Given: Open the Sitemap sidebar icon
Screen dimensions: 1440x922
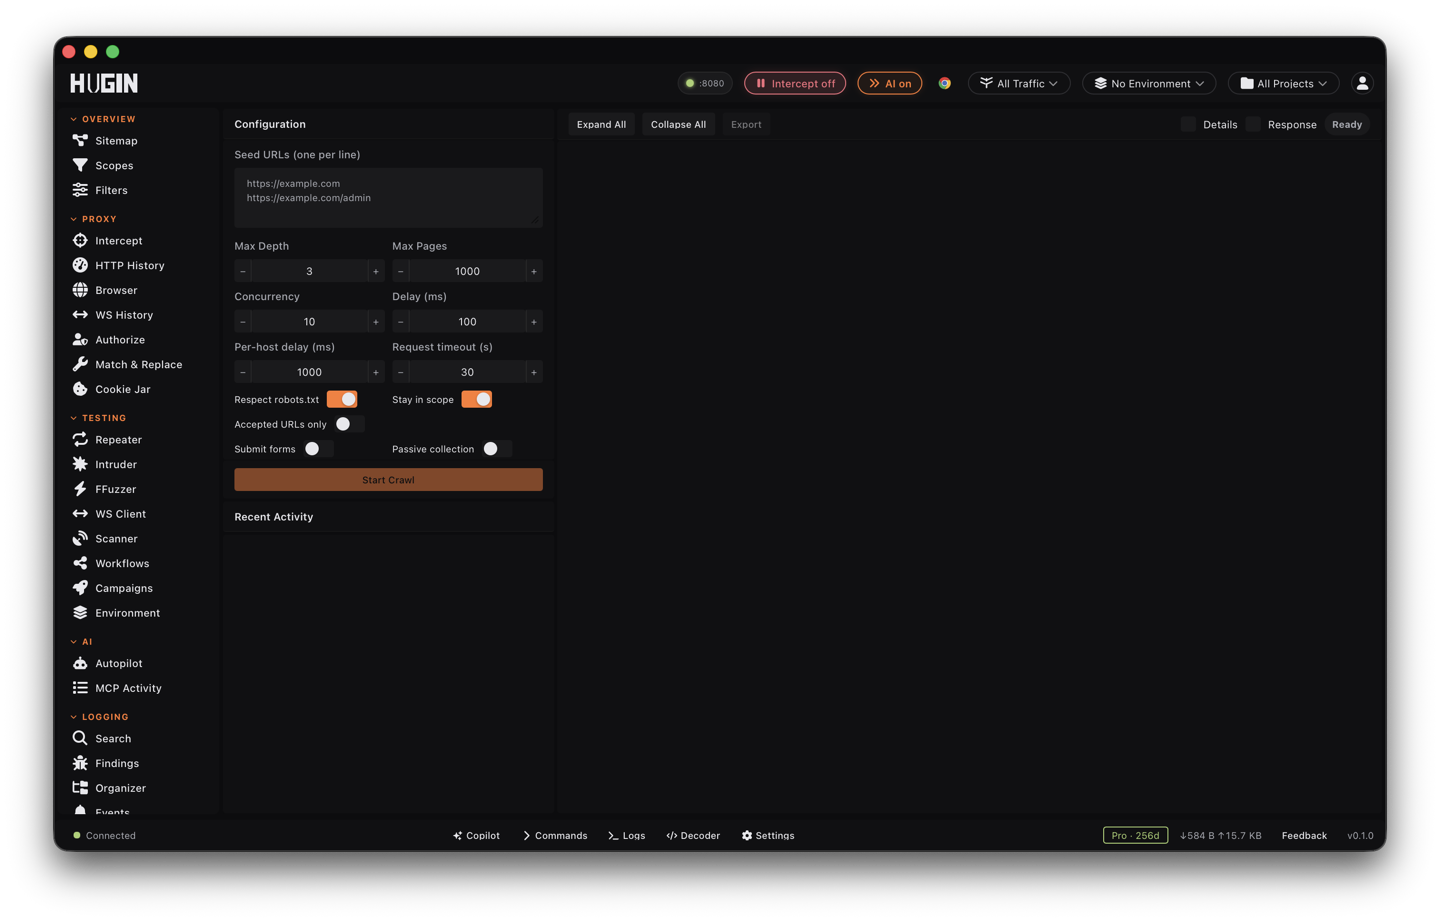Looking at the screenshot, I should (x=80, y=141).
